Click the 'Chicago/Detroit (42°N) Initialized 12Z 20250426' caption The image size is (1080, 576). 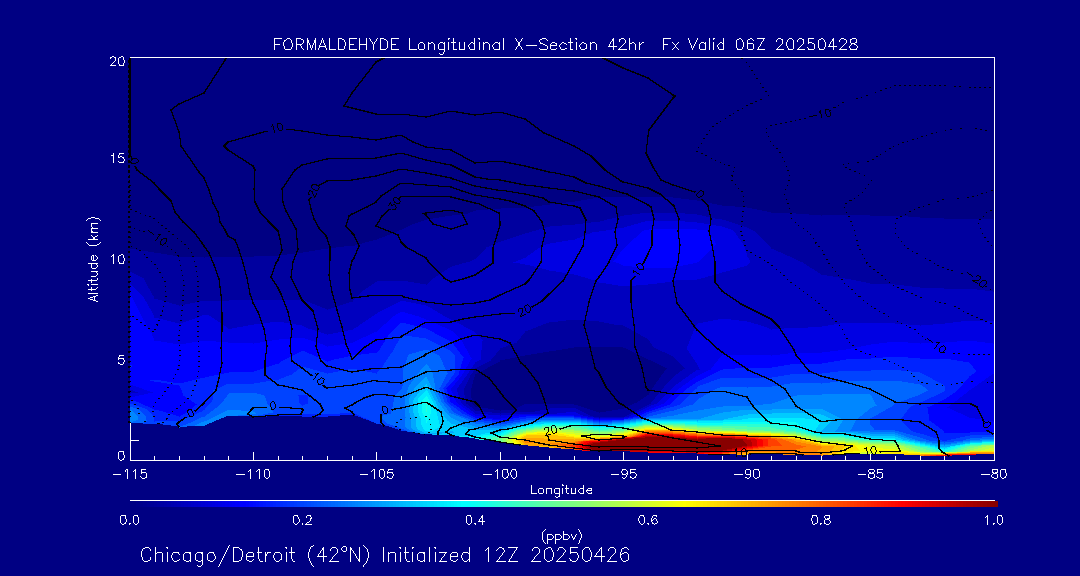click(x=385, y=555)
